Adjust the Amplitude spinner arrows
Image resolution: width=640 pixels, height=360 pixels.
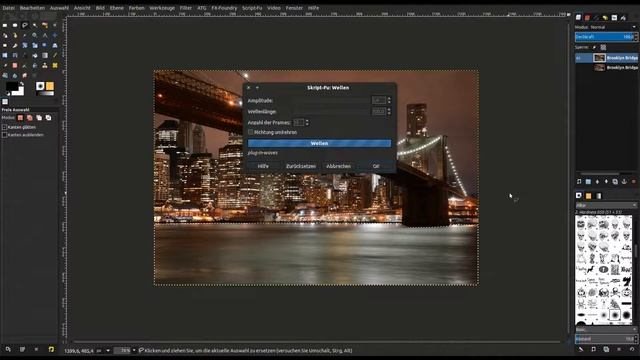tap(389, 100)
